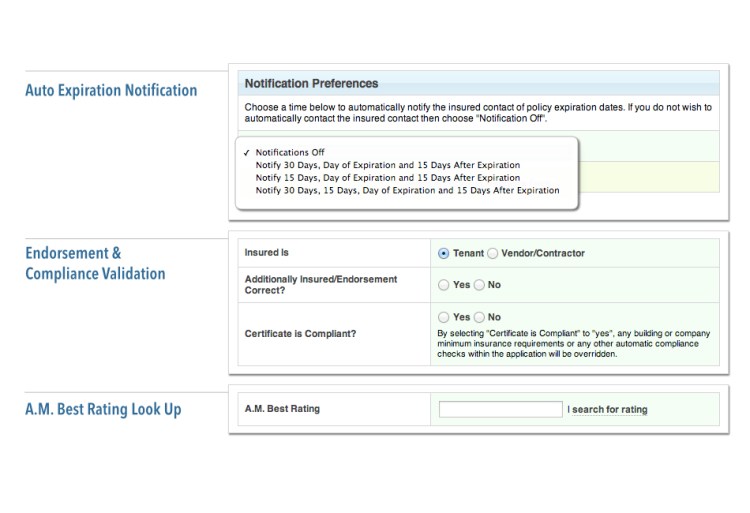750x513 pixels.
Task: Pick Notify 15 Days, Day of Expiration option
Action: pyautogui.click(x=387, y=178)
